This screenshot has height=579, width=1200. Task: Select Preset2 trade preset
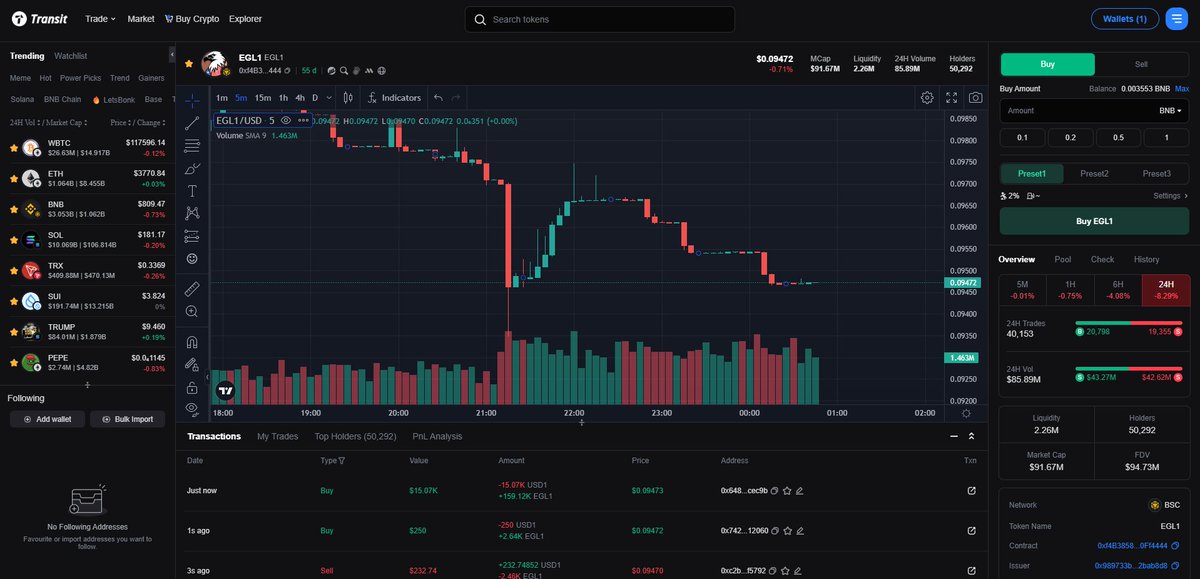pyautogui.click(x=1094, y=174)
